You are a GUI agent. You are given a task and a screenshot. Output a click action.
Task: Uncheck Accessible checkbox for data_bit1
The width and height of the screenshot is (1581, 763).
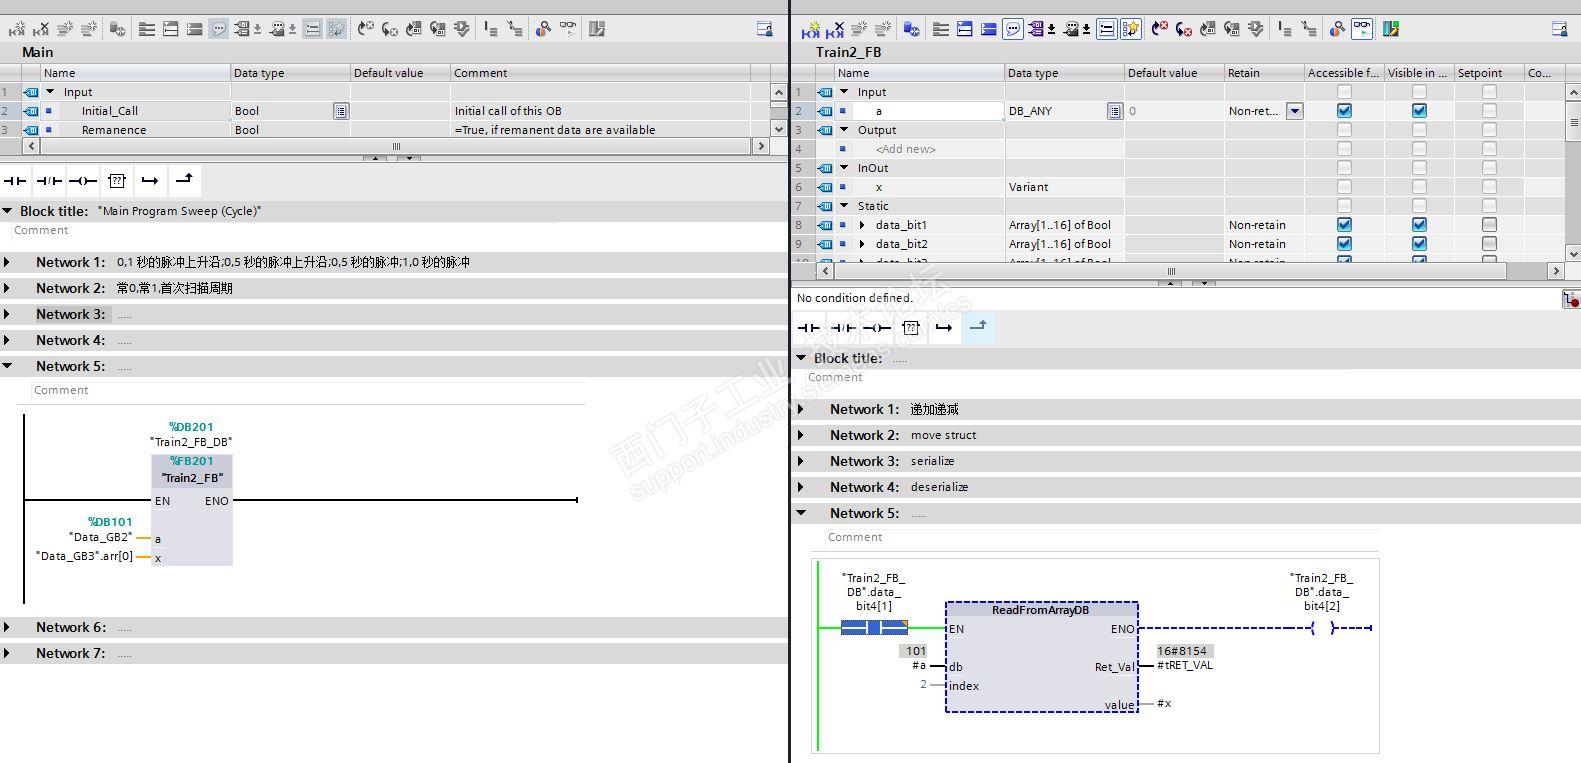coord(1344,225)
